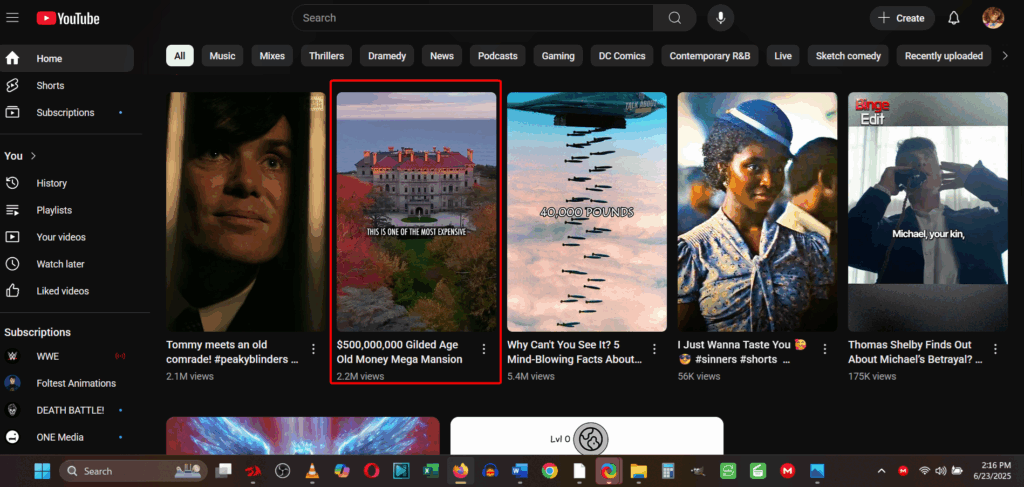Open Word from the taskbar
Screen dimensions: 1024x487
pos(520,471)
